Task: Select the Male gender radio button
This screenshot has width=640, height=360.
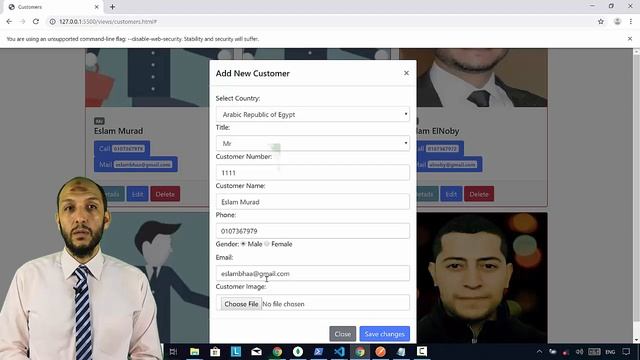Action: tap(243, 244)
